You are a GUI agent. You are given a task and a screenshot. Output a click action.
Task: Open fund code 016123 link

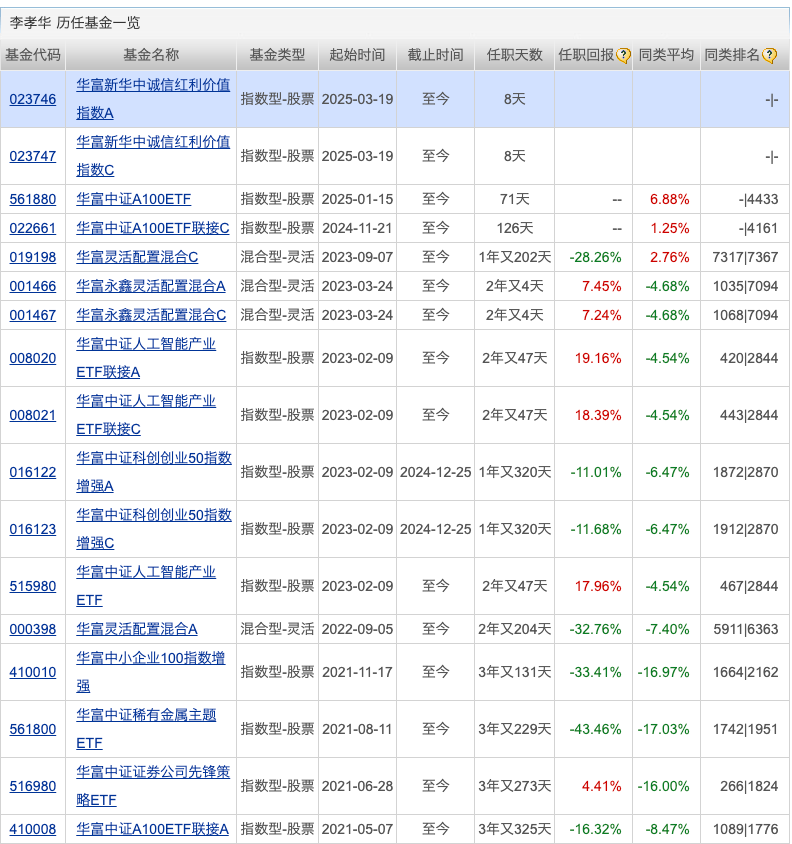coord(33,529)
